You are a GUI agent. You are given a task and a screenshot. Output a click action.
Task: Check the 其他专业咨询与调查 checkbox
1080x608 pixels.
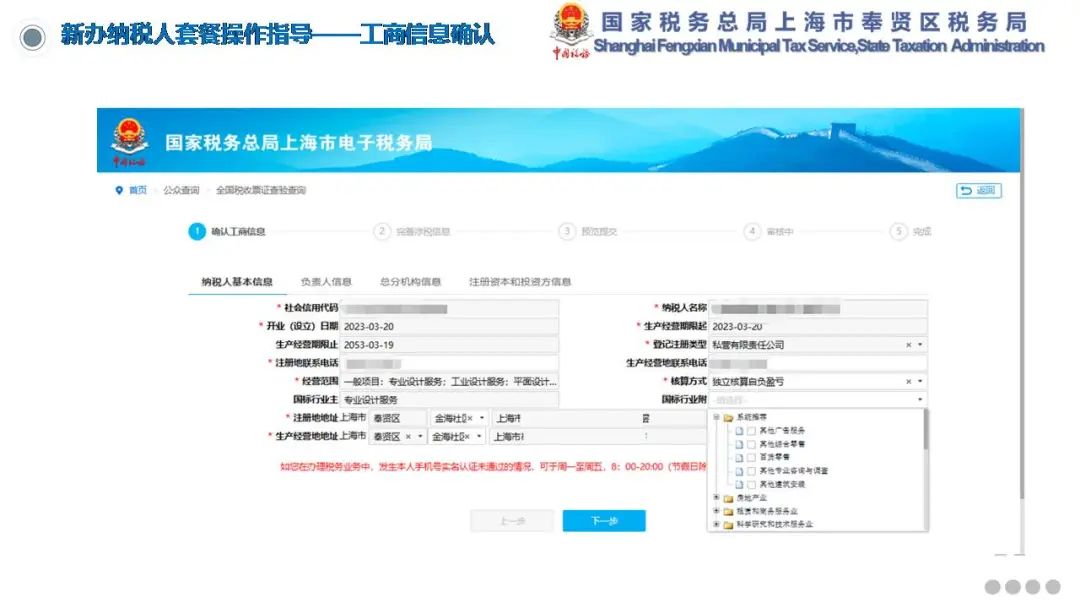751,472
